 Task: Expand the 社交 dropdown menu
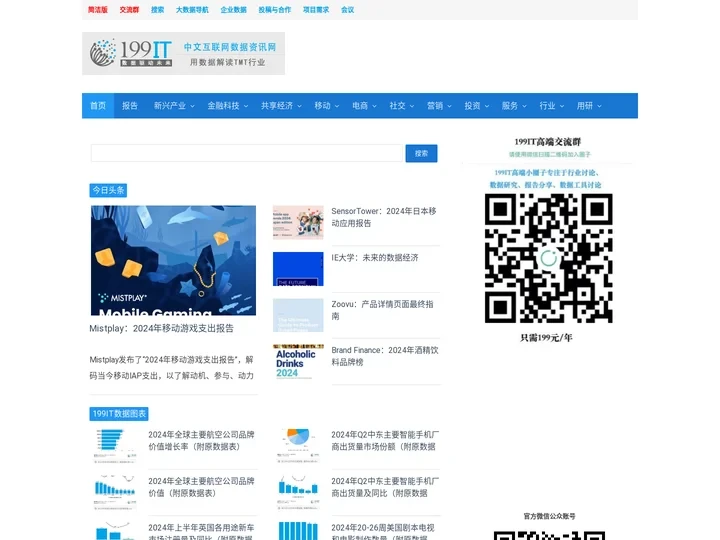pyautogui.click(x=401, y=106)
